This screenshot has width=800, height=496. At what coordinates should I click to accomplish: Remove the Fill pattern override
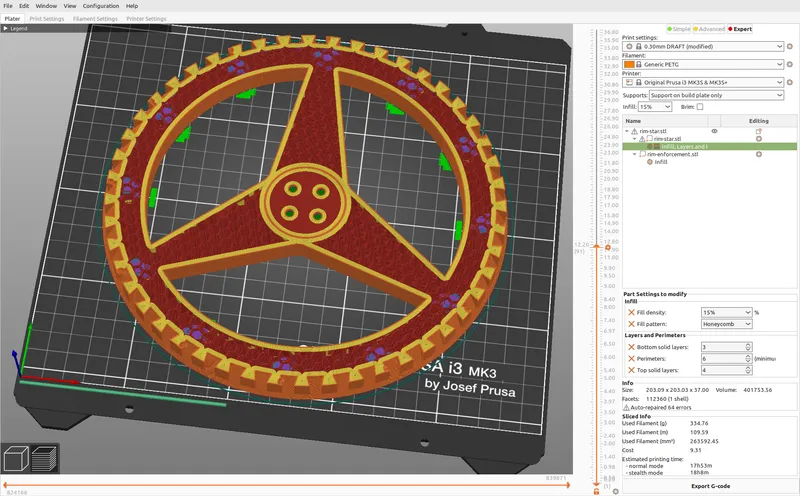[631, 324]
